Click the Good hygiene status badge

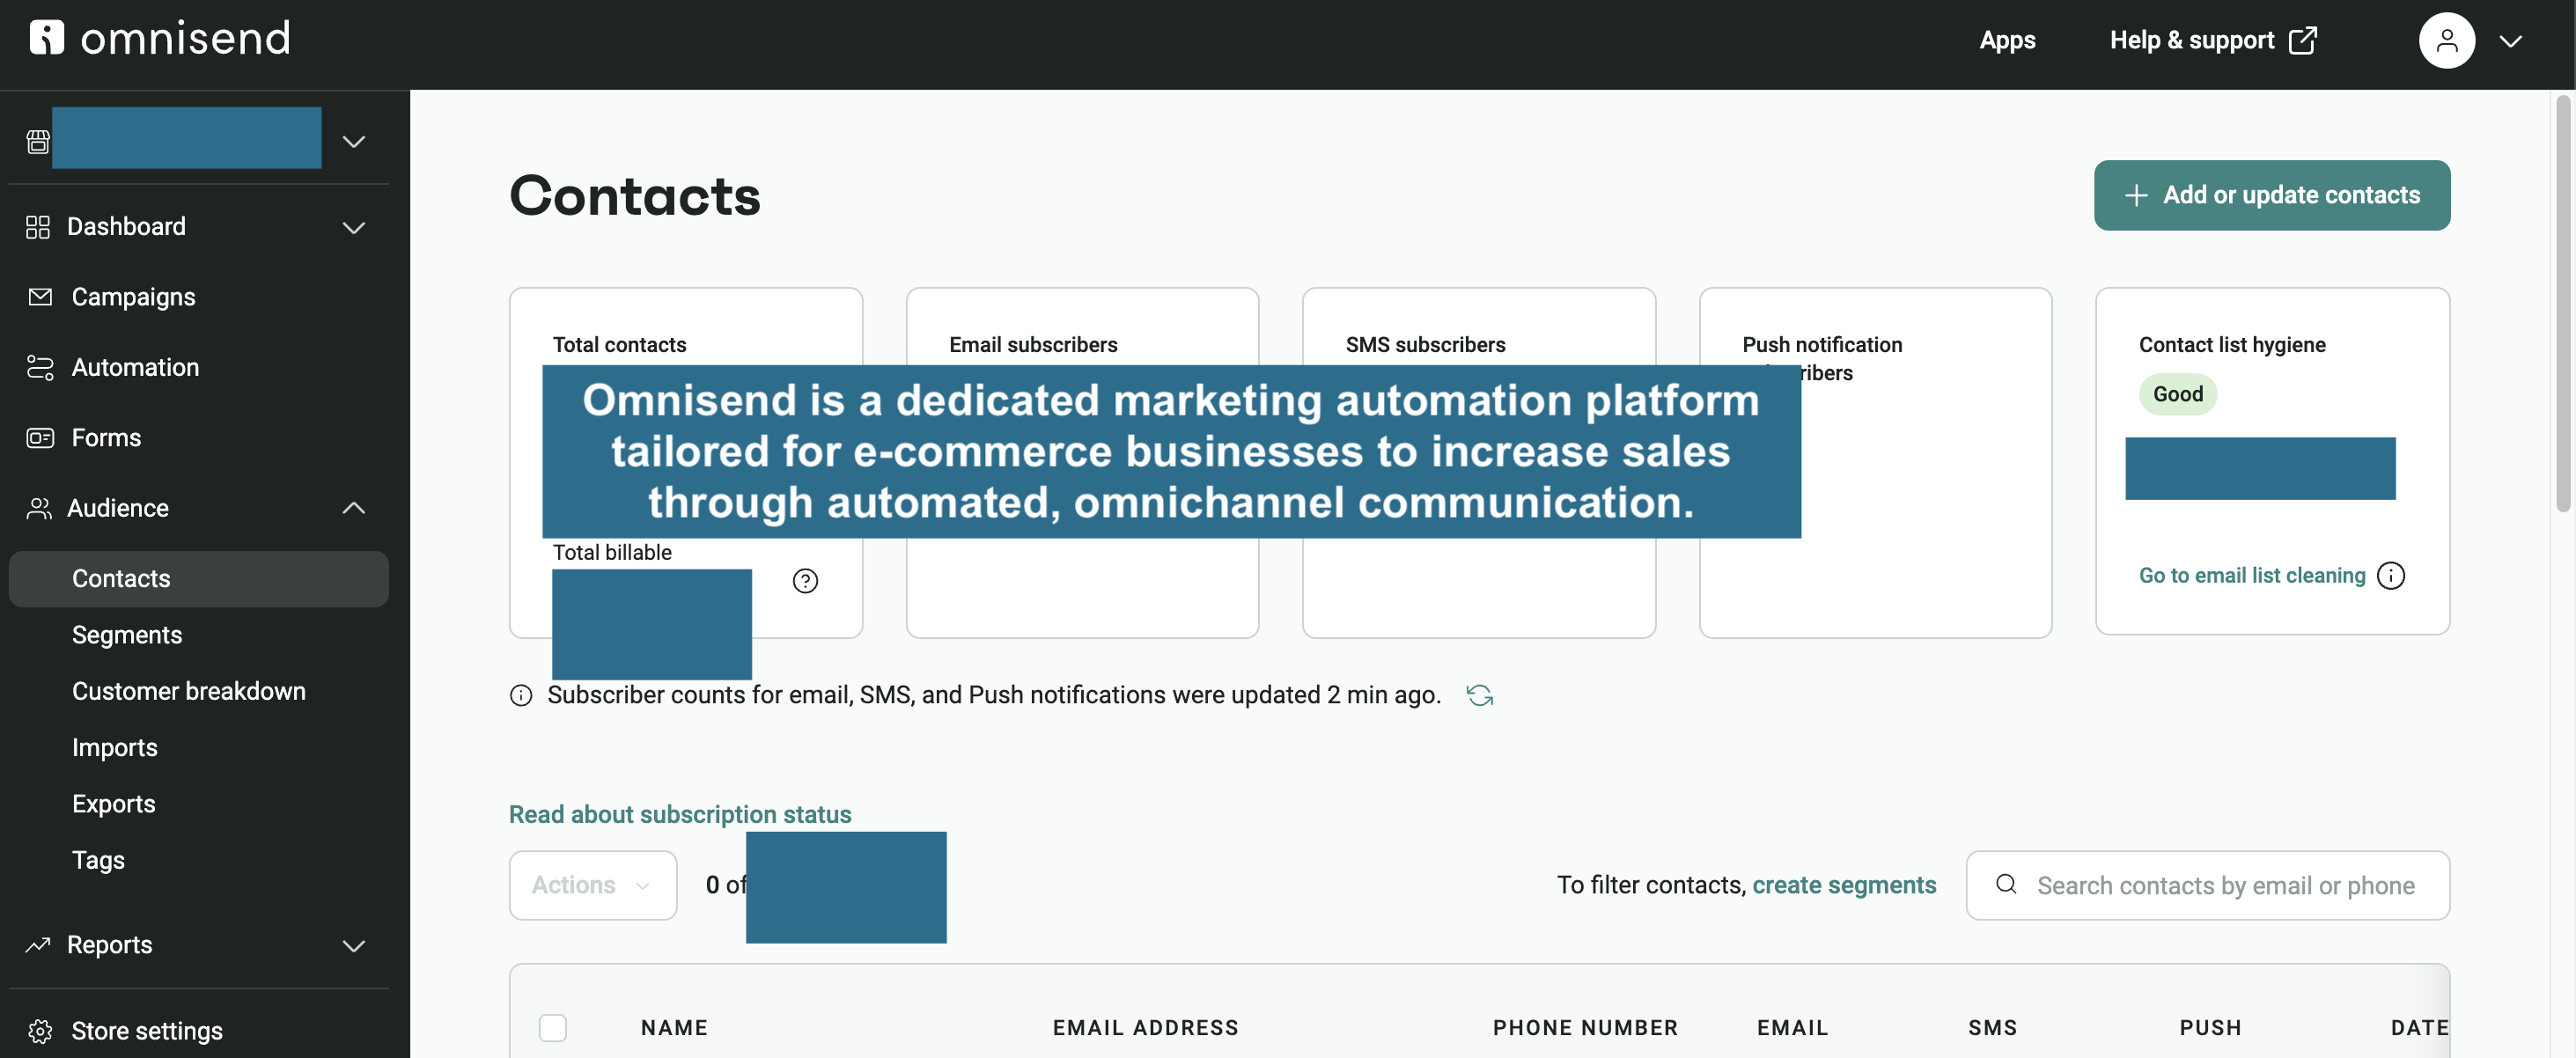pyautogui.click(x=2178, y=394)
